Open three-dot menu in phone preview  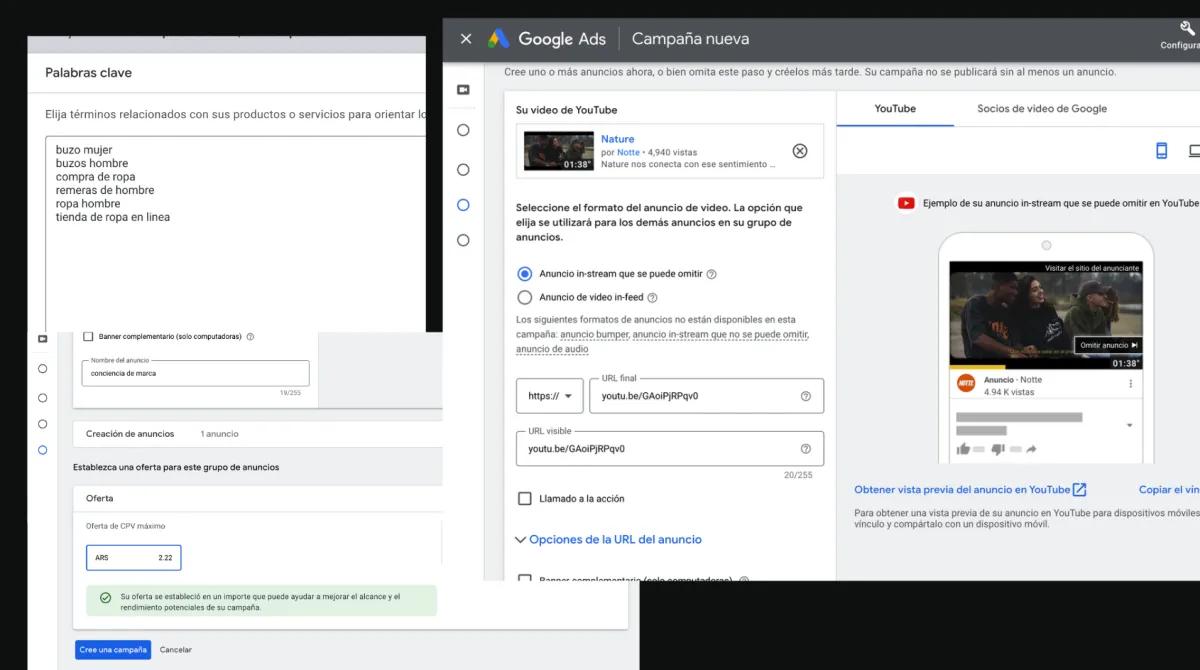click(1131, 384)
